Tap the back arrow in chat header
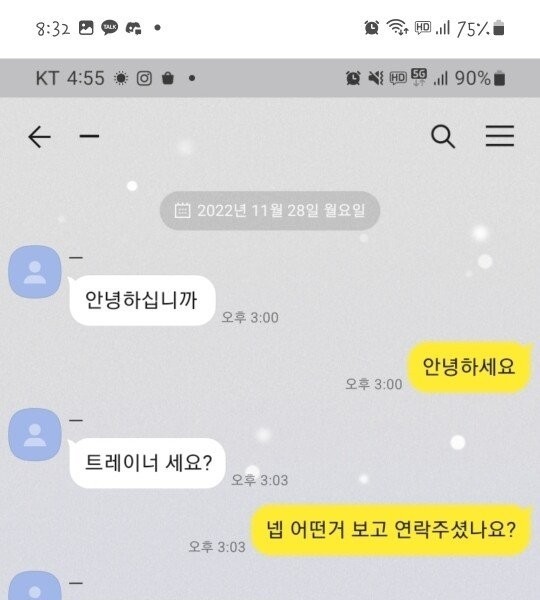 39,137
